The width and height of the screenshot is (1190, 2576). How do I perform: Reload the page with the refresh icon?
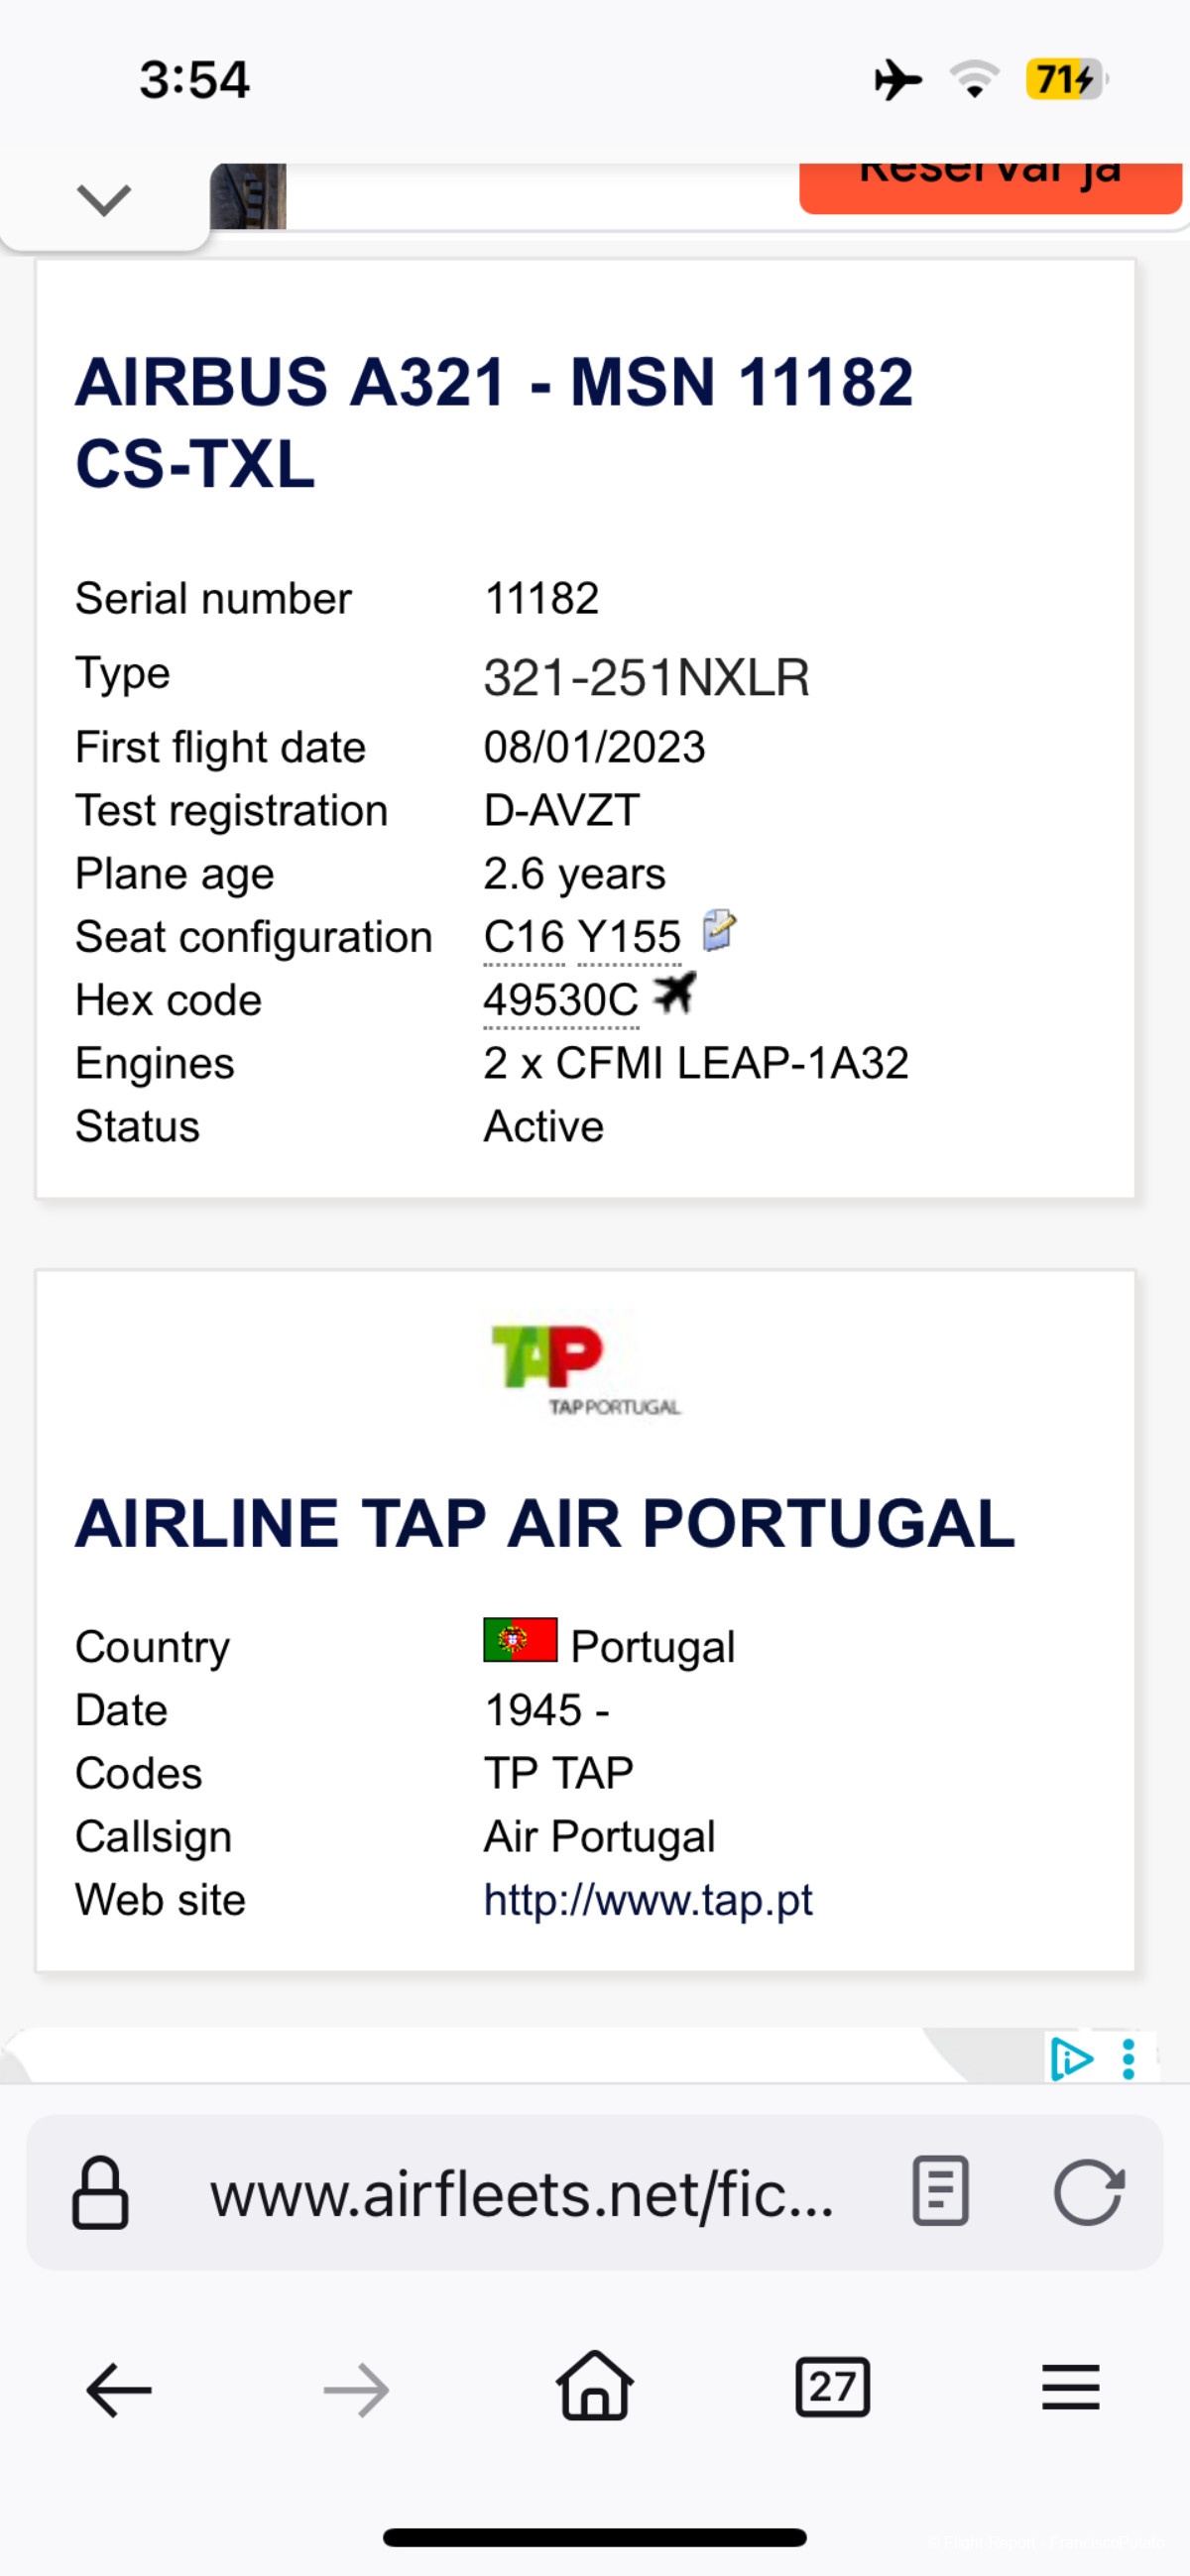coord(1089,2192)
